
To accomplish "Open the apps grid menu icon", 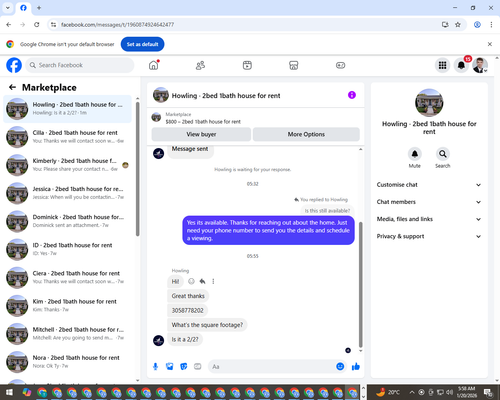I will pos(442,65).
